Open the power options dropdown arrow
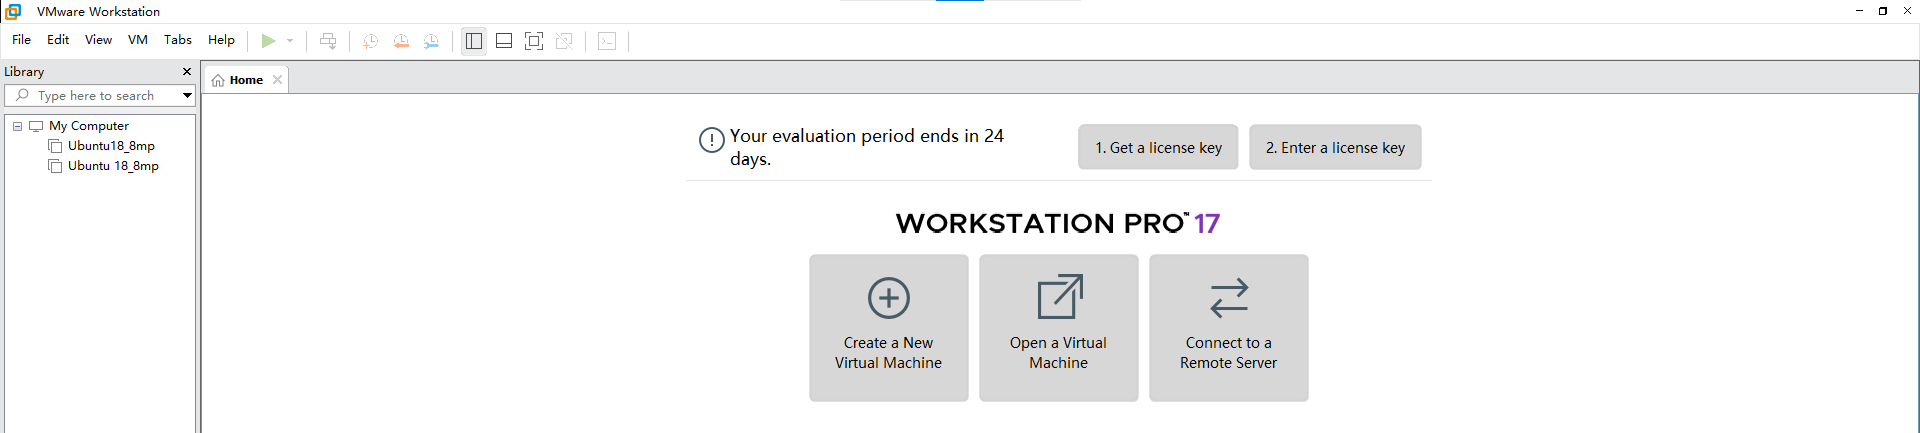 [290, 41]
